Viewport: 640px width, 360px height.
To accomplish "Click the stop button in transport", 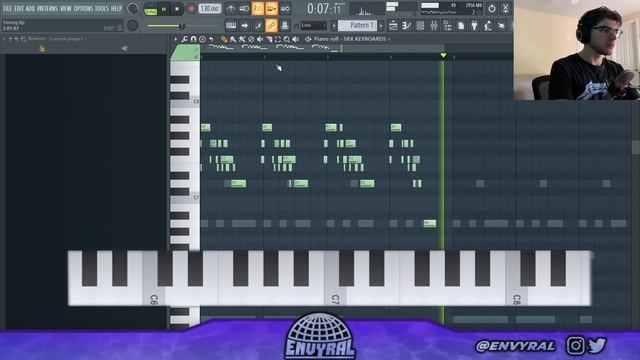I will [177, 9].
